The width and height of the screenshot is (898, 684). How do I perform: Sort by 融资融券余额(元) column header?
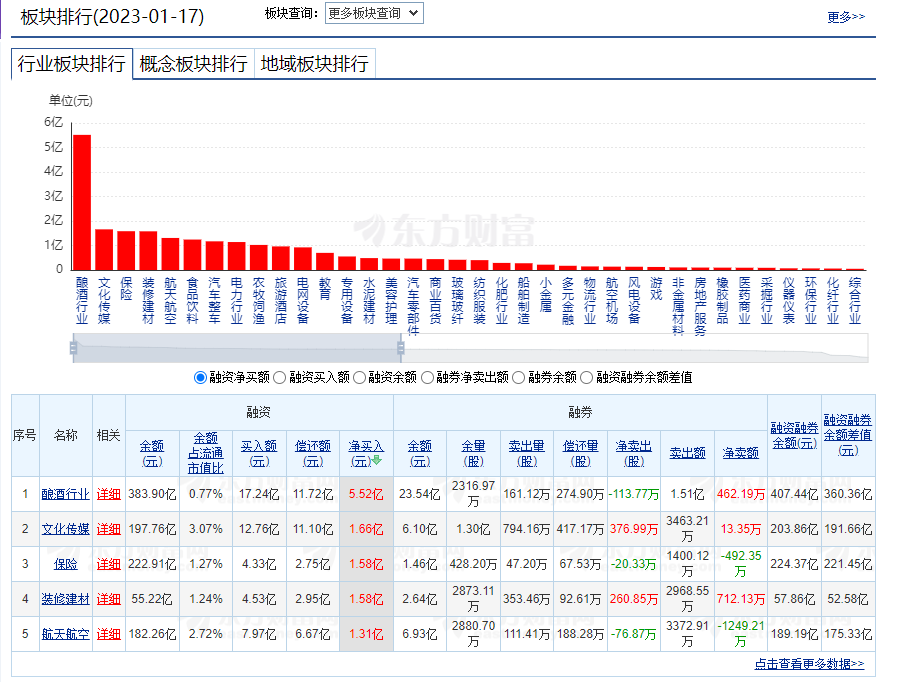tap(793, 435)
